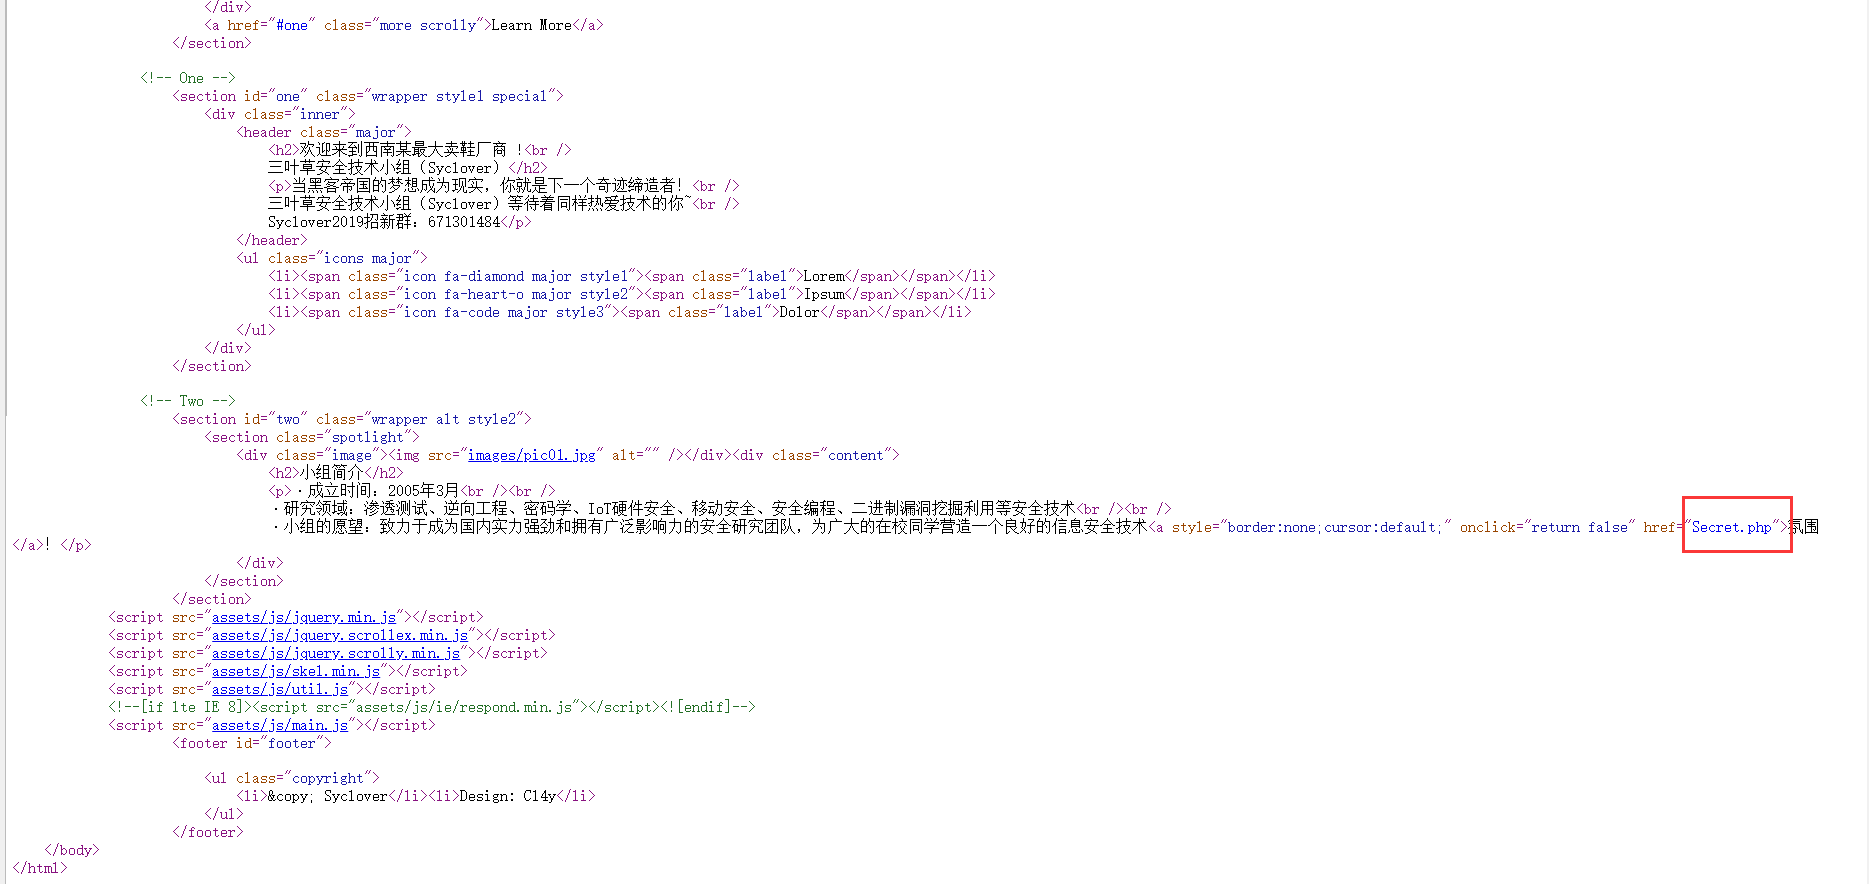
Task: Click the fa-heart-o 'Ipsum' list item line
Action: point(632,294)
